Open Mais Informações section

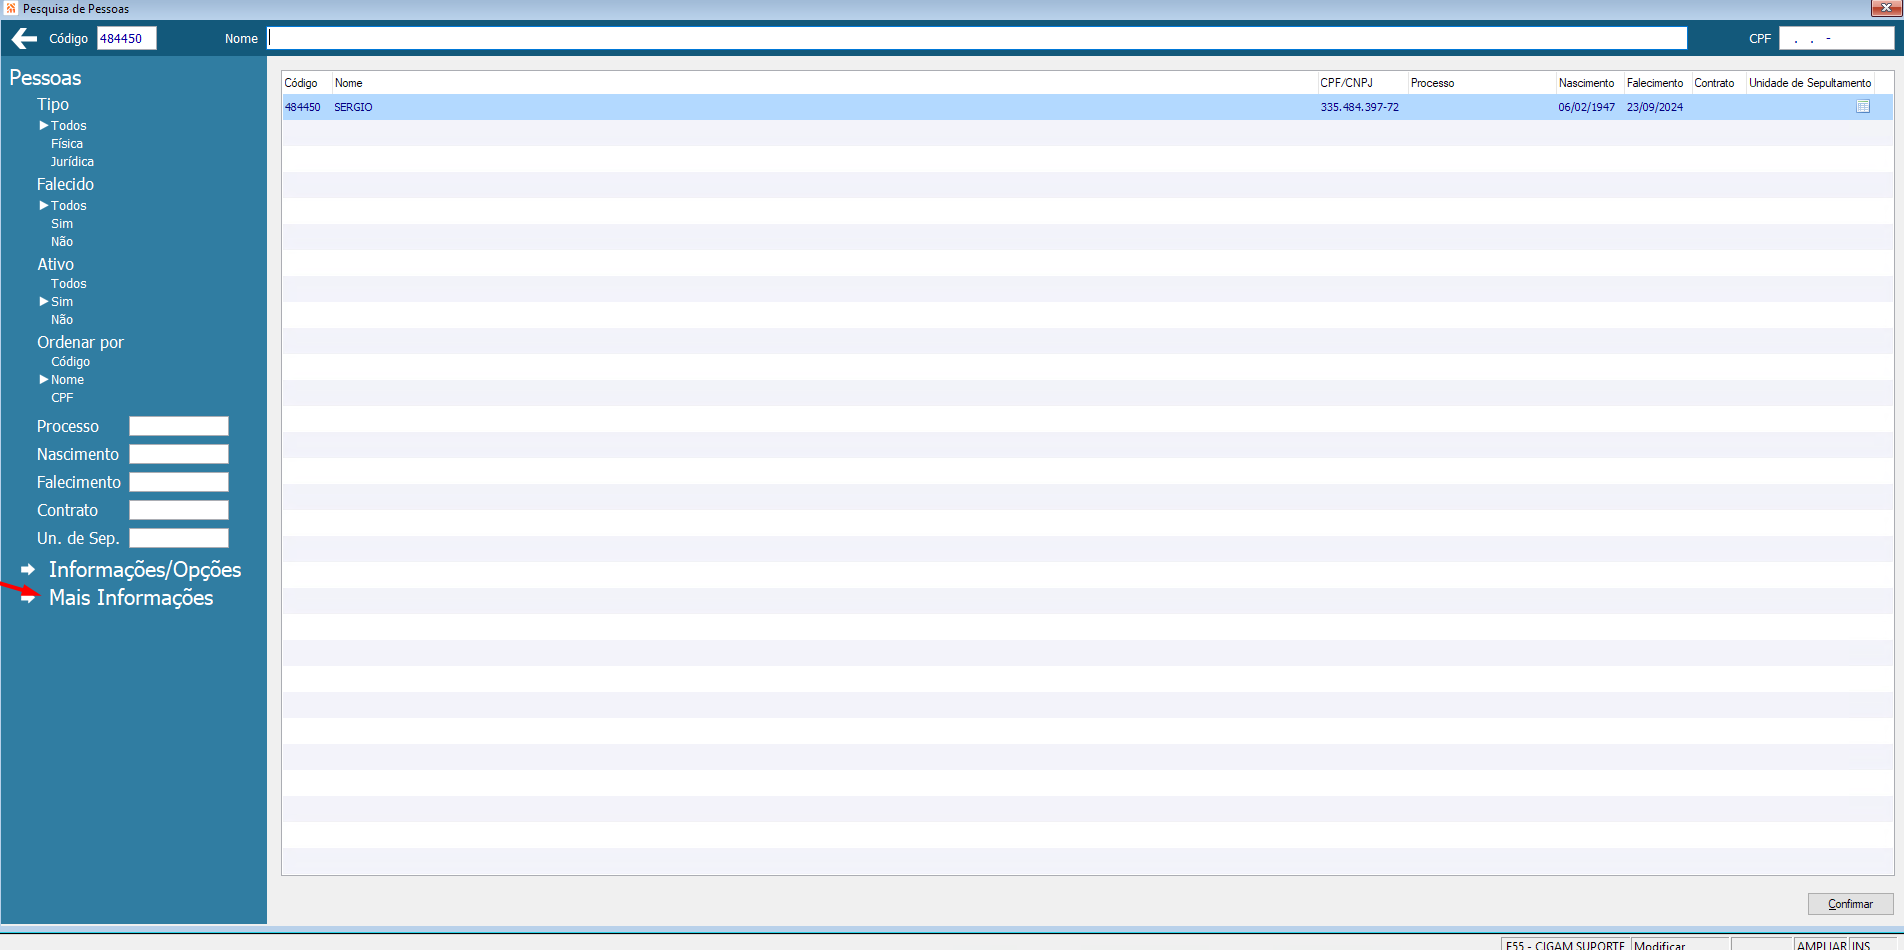click(x=131, y=598)
